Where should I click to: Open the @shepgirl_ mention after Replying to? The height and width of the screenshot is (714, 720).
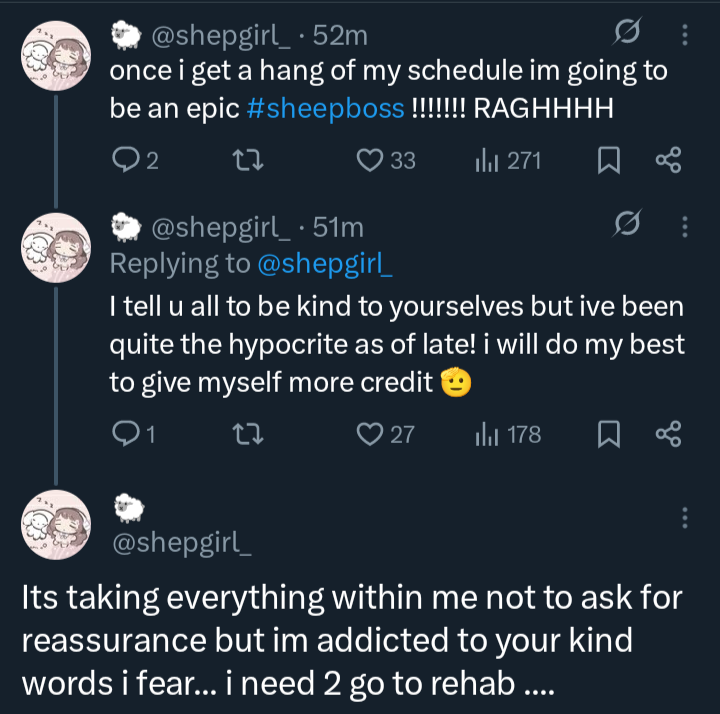click(325, 263)
